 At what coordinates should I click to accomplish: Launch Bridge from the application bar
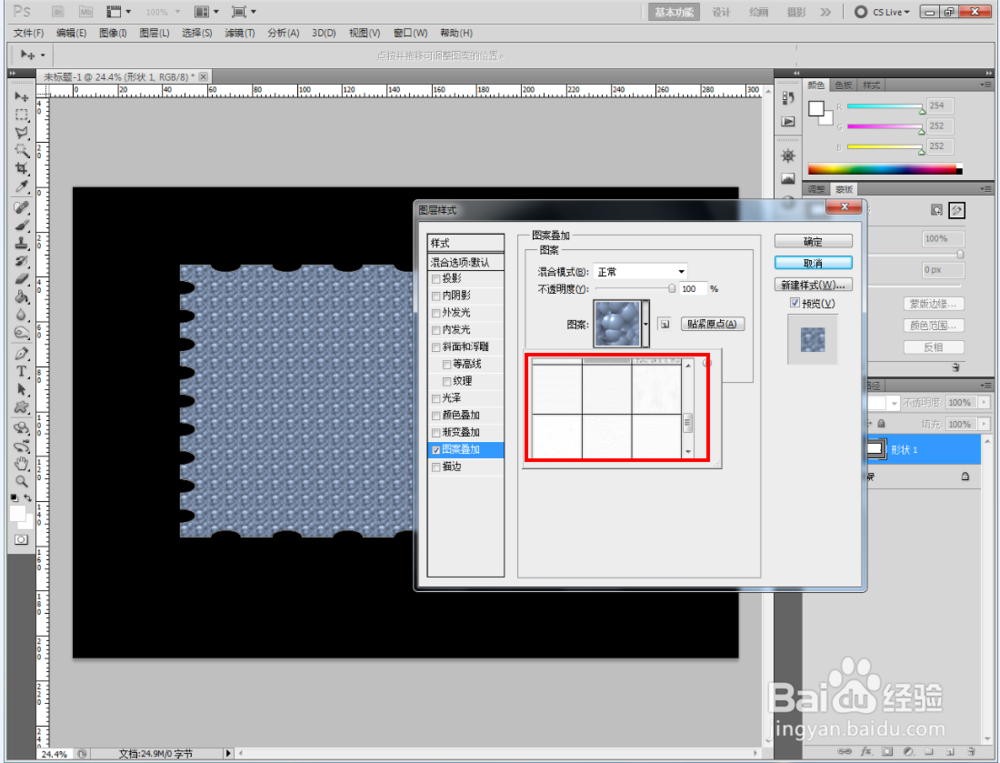pos(58,11)
